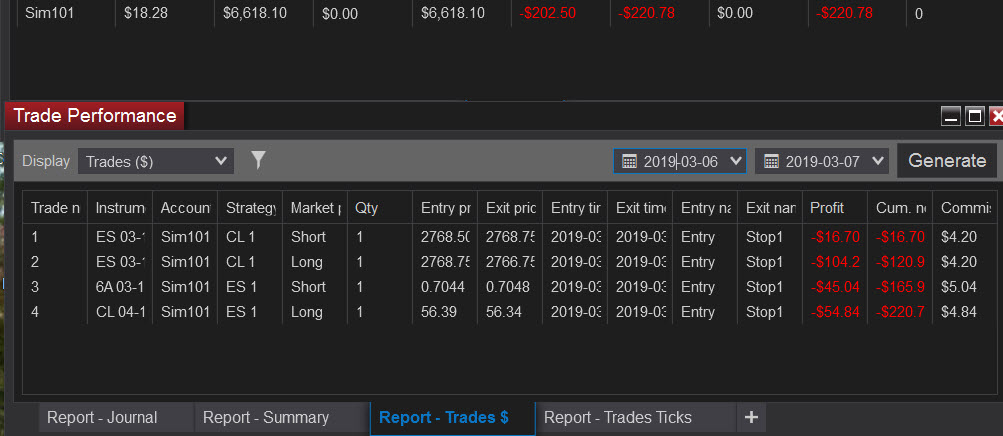
Task: Select trade row 4 with CL 04 instrument
Action: 510,312
